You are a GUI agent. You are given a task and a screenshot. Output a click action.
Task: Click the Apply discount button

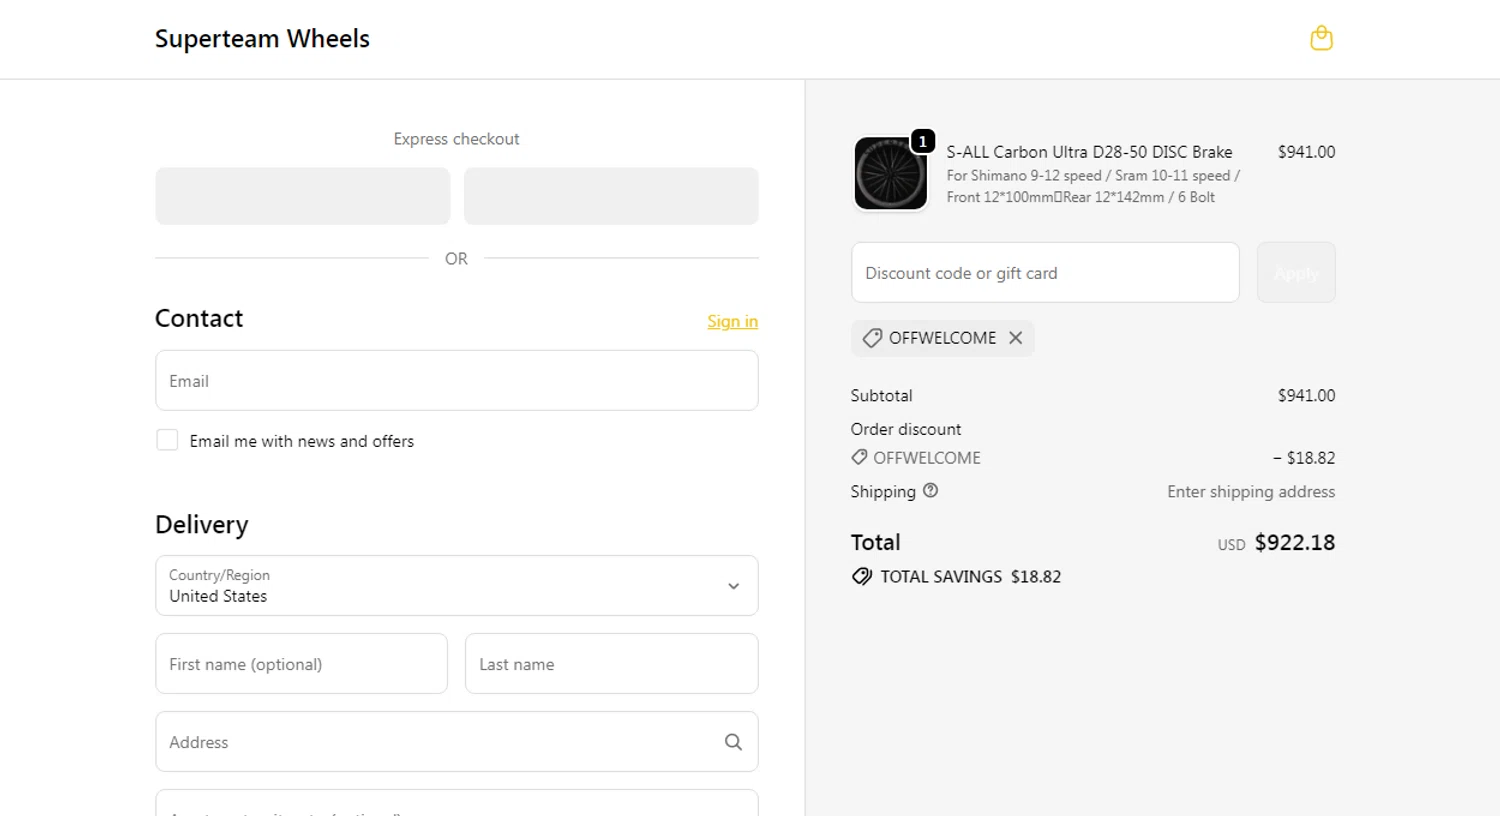point(1296,272)
